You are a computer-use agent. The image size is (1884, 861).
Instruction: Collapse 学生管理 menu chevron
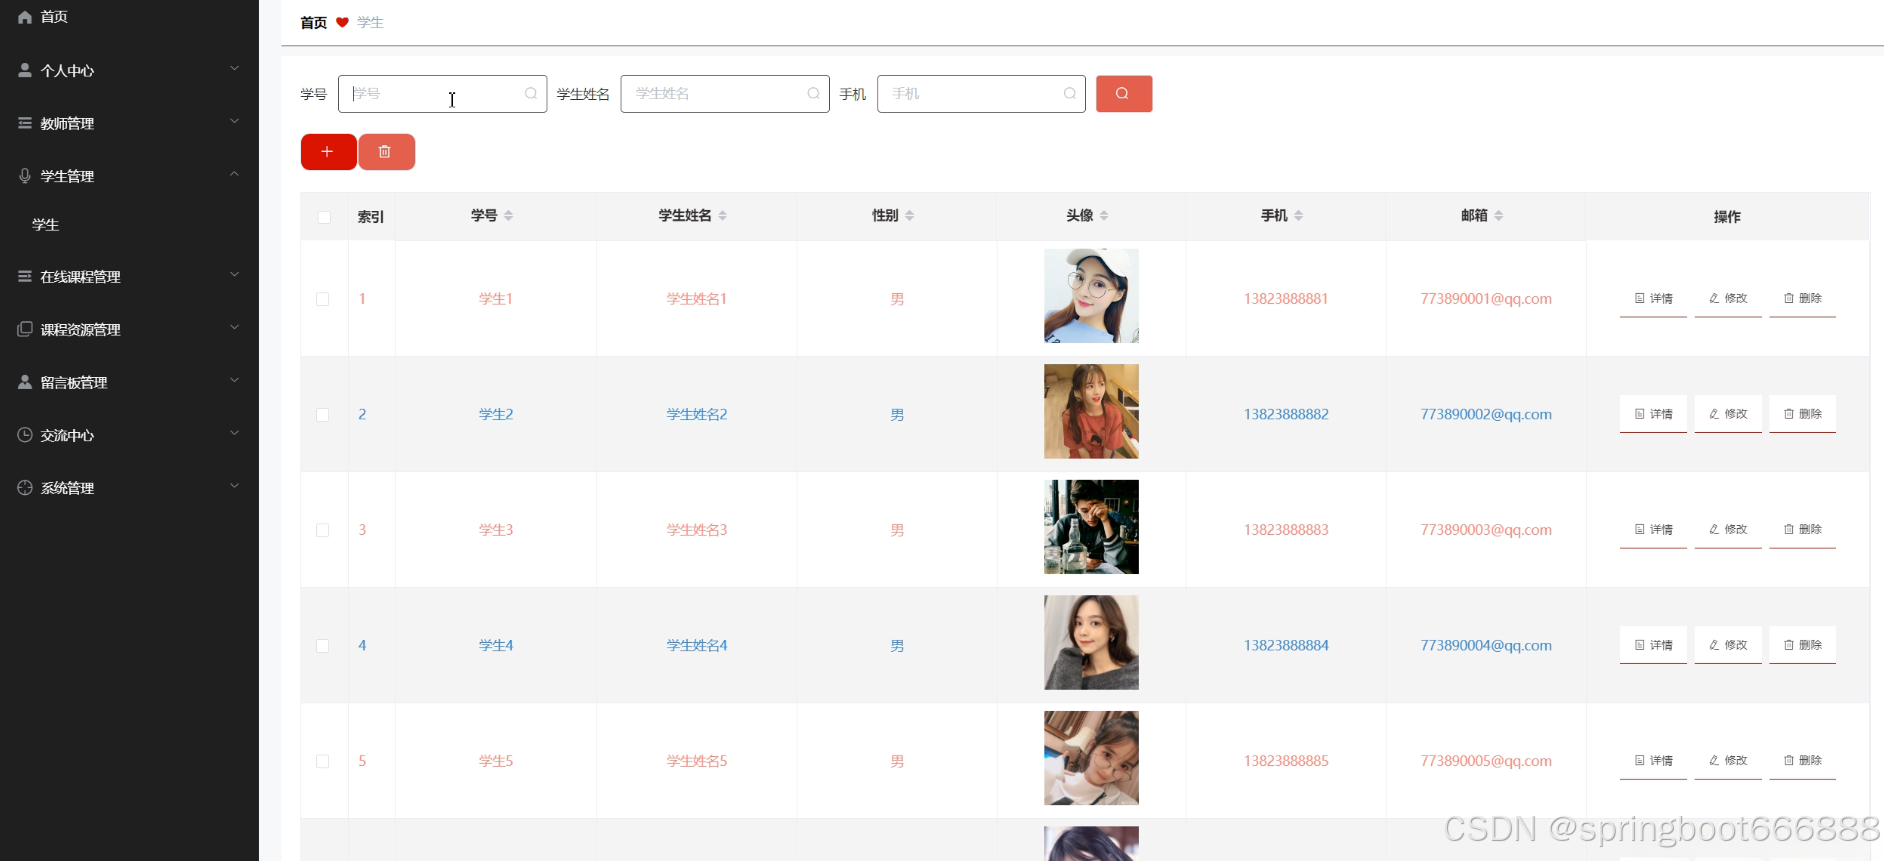(x=235, y=174)
